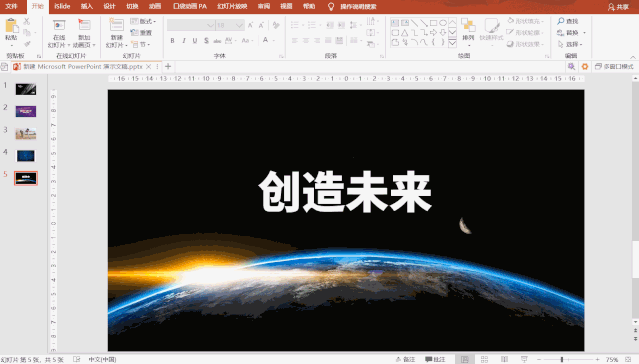This screenshot has height=364, width=639.
Task: Click the Quick Styles icon
Action: click(x=491, y=26)
